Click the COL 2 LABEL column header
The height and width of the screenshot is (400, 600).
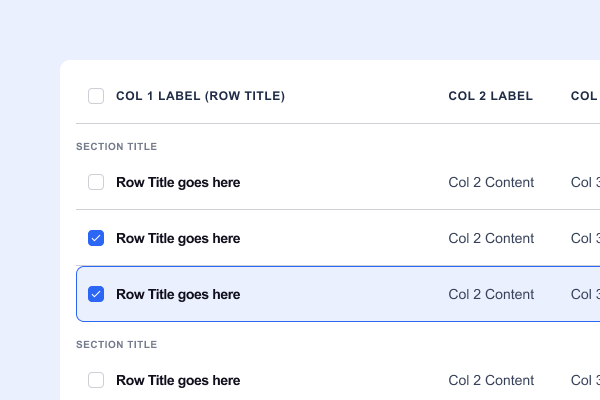490,96
